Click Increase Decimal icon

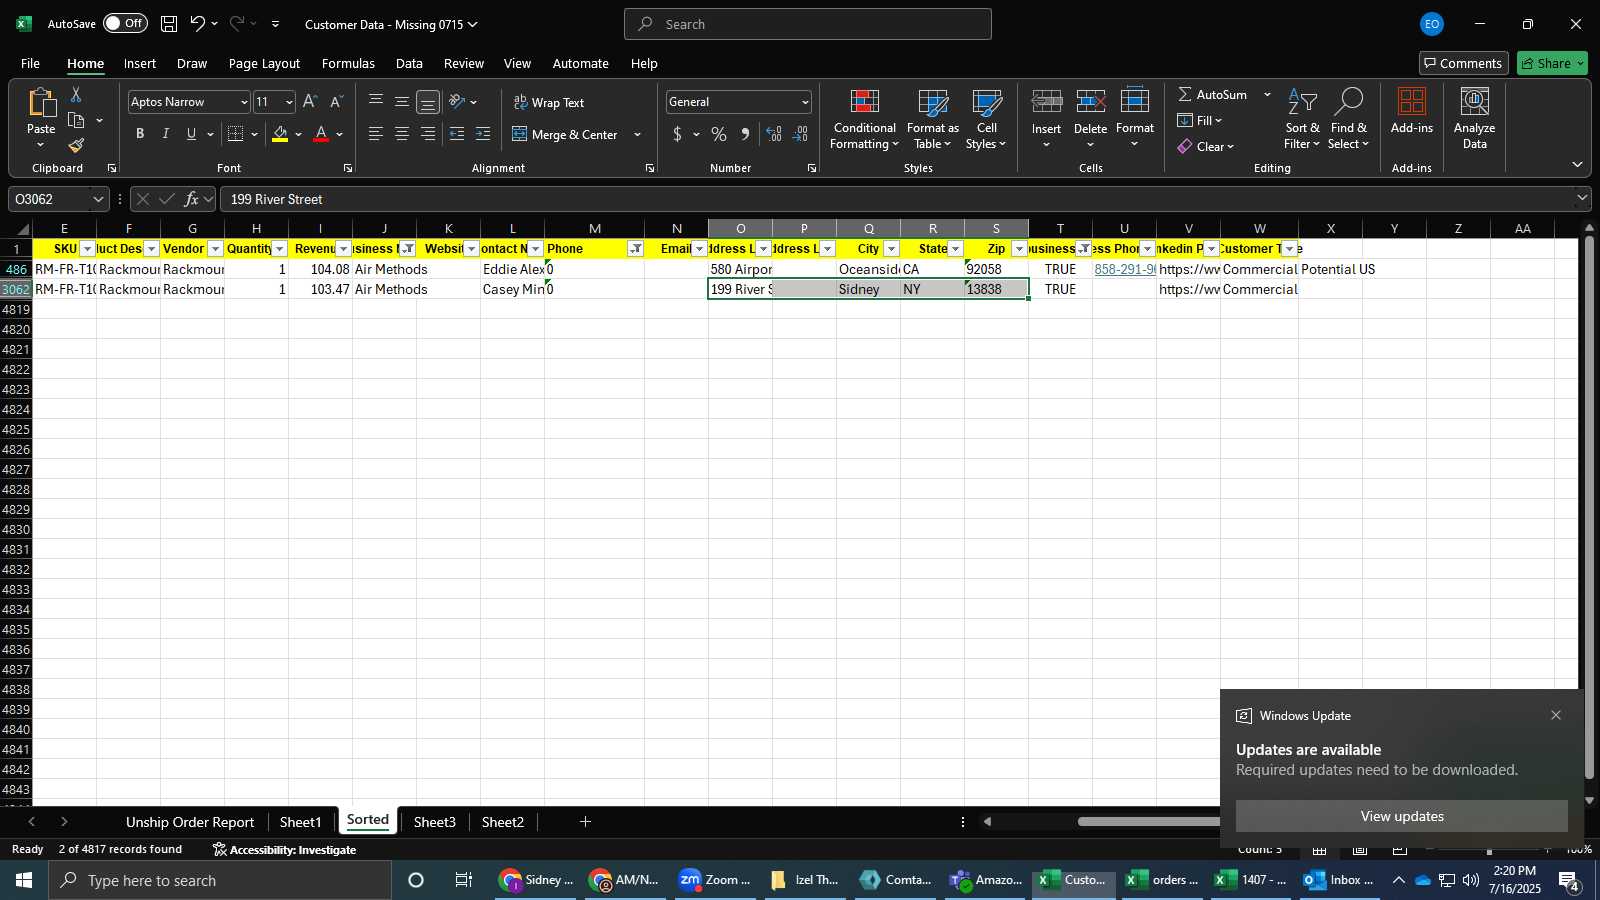(x=774, y=134)
